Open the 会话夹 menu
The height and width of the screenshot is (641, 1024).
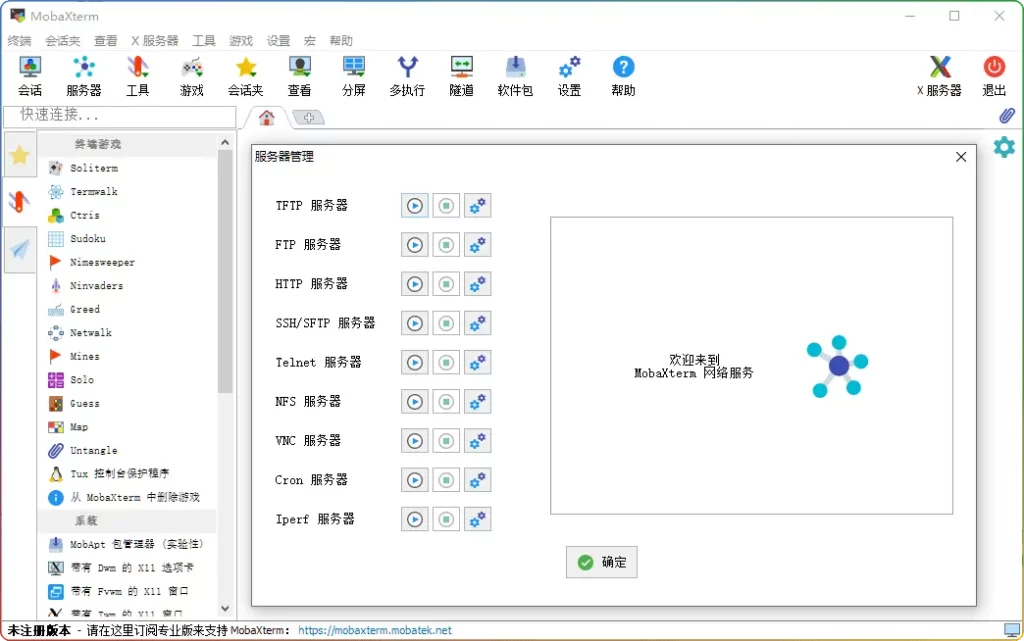(63, 40)
